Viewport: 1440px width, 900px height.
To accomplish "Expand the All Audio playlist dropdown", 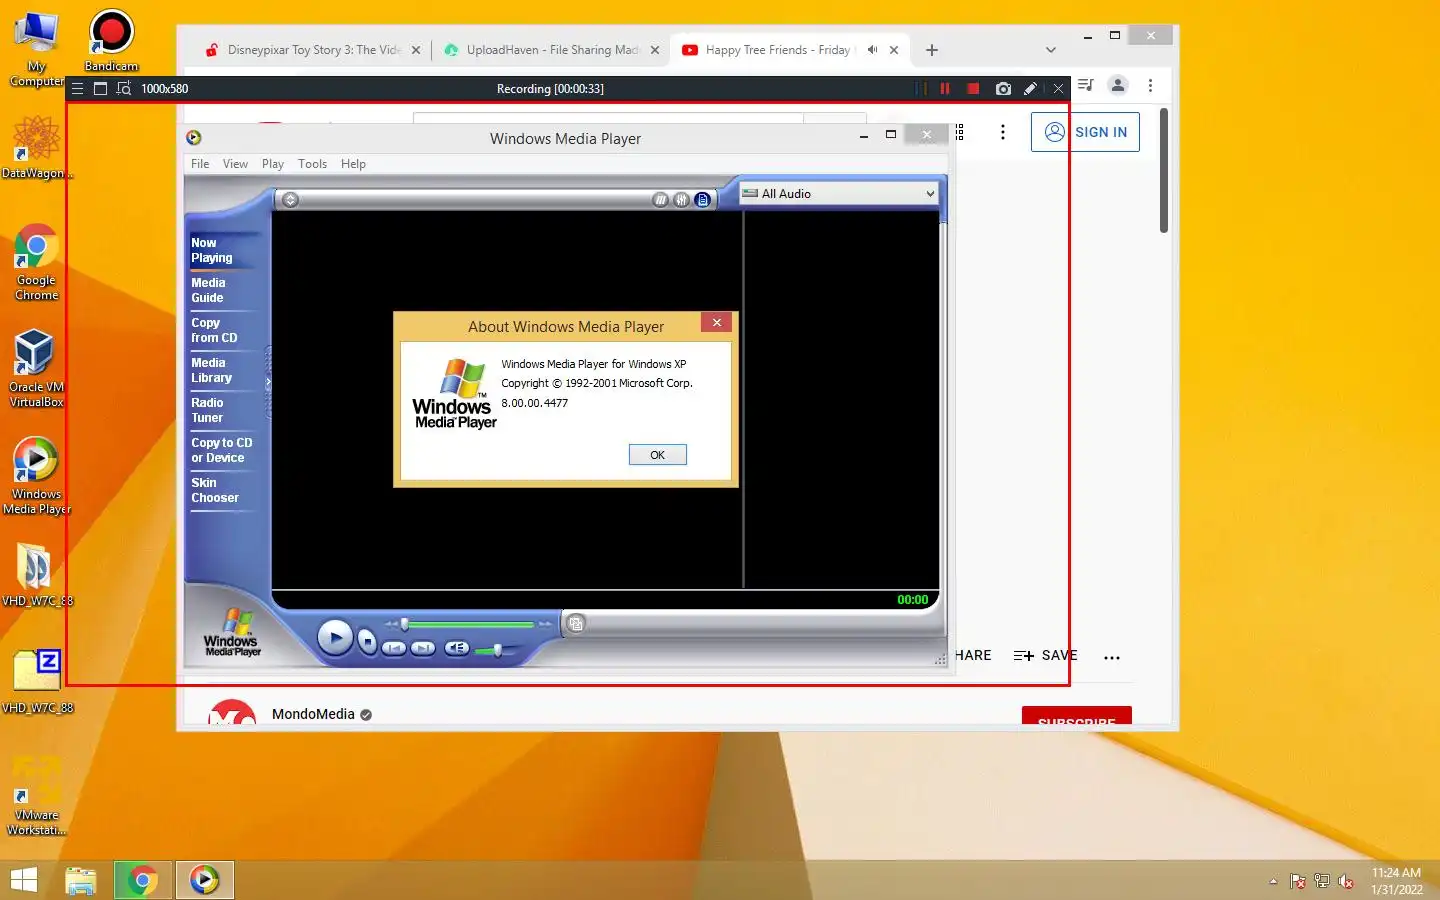I will (839, 194).
